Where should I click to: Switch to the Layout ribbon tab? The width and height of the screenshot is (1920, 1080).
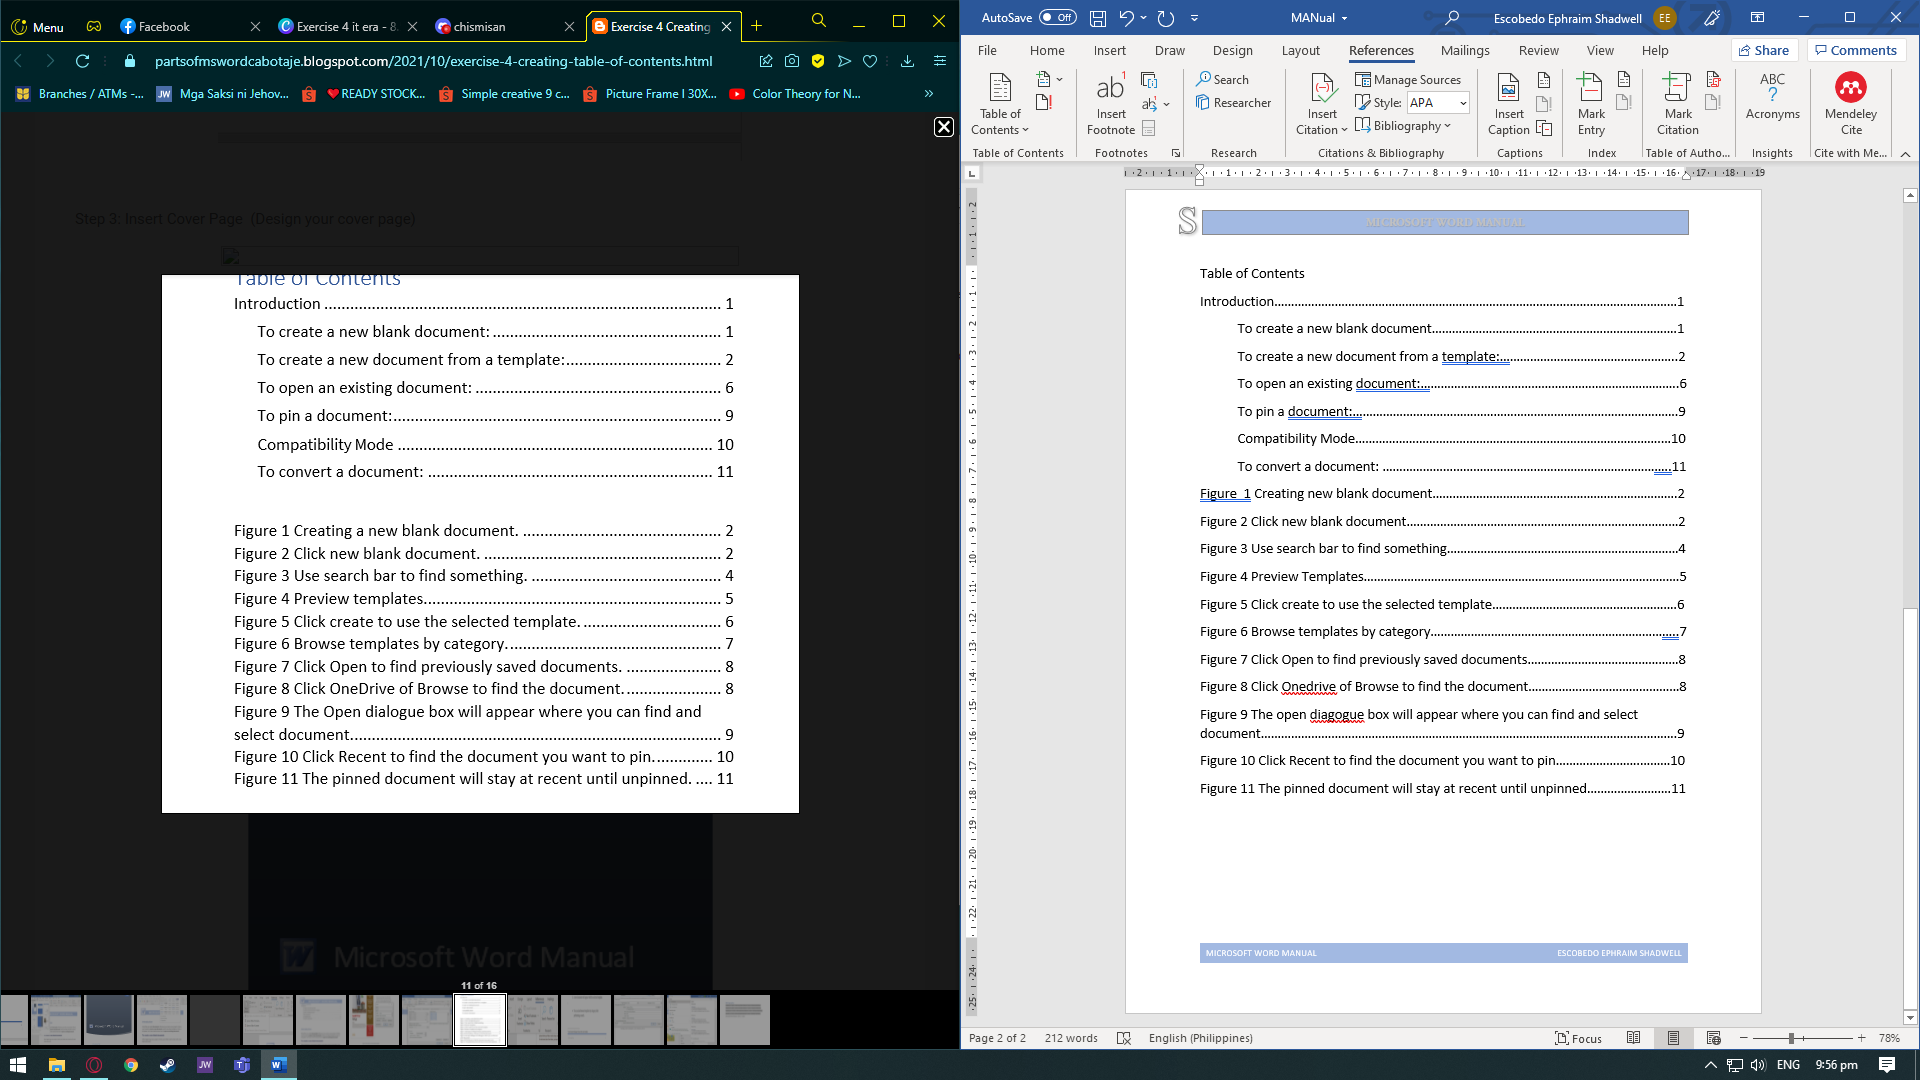tap(1301, 50)
